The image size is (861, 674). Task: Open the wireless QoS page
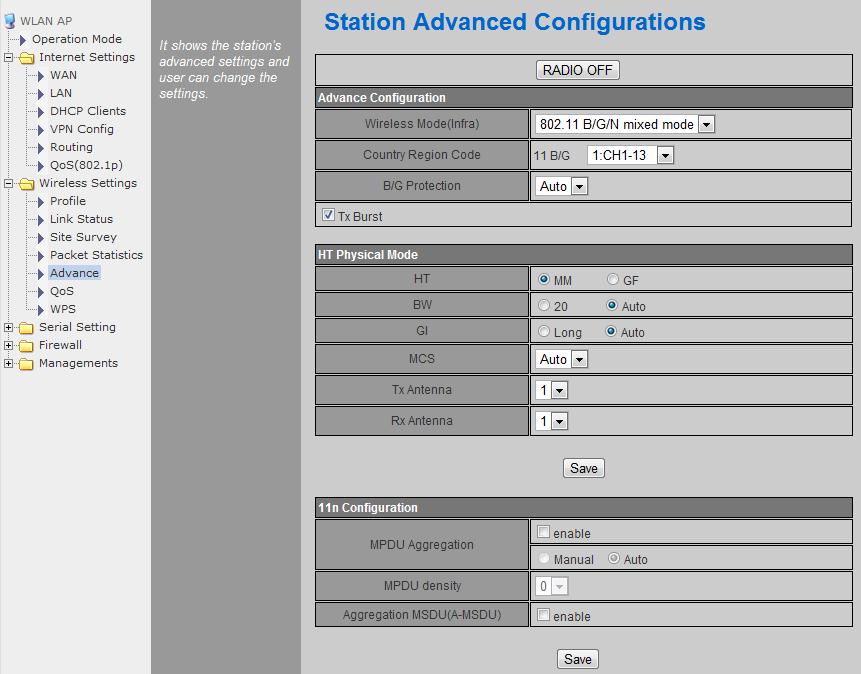click(x=62, y=291)
